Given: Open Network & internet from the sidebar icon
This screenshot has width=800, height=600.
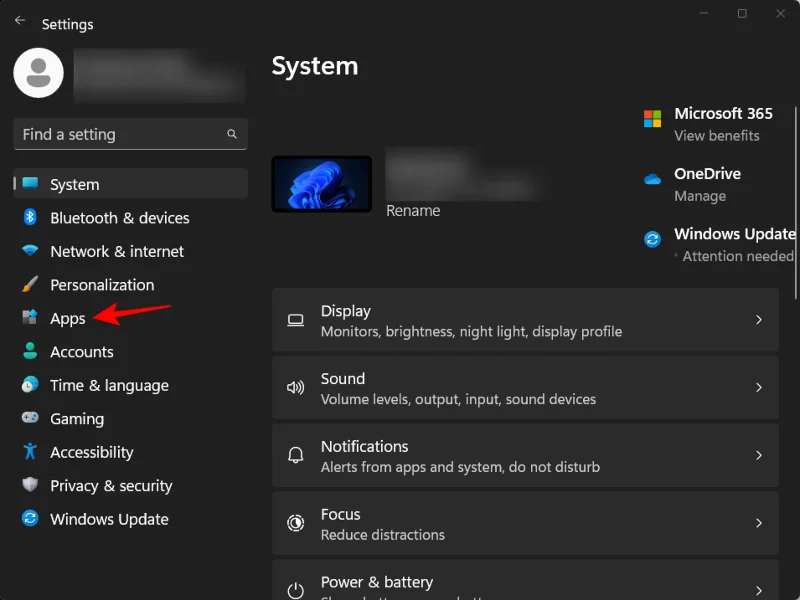Looking at the screenshot, I should [x=29, y=251].
